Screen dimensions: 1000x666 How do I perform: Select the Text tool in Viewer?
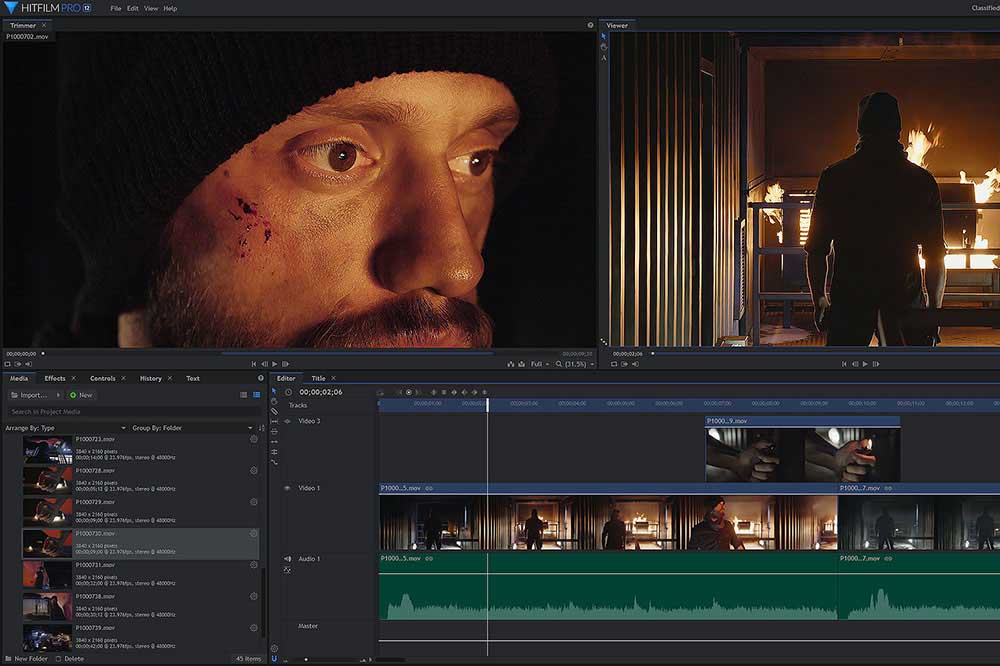604,58
